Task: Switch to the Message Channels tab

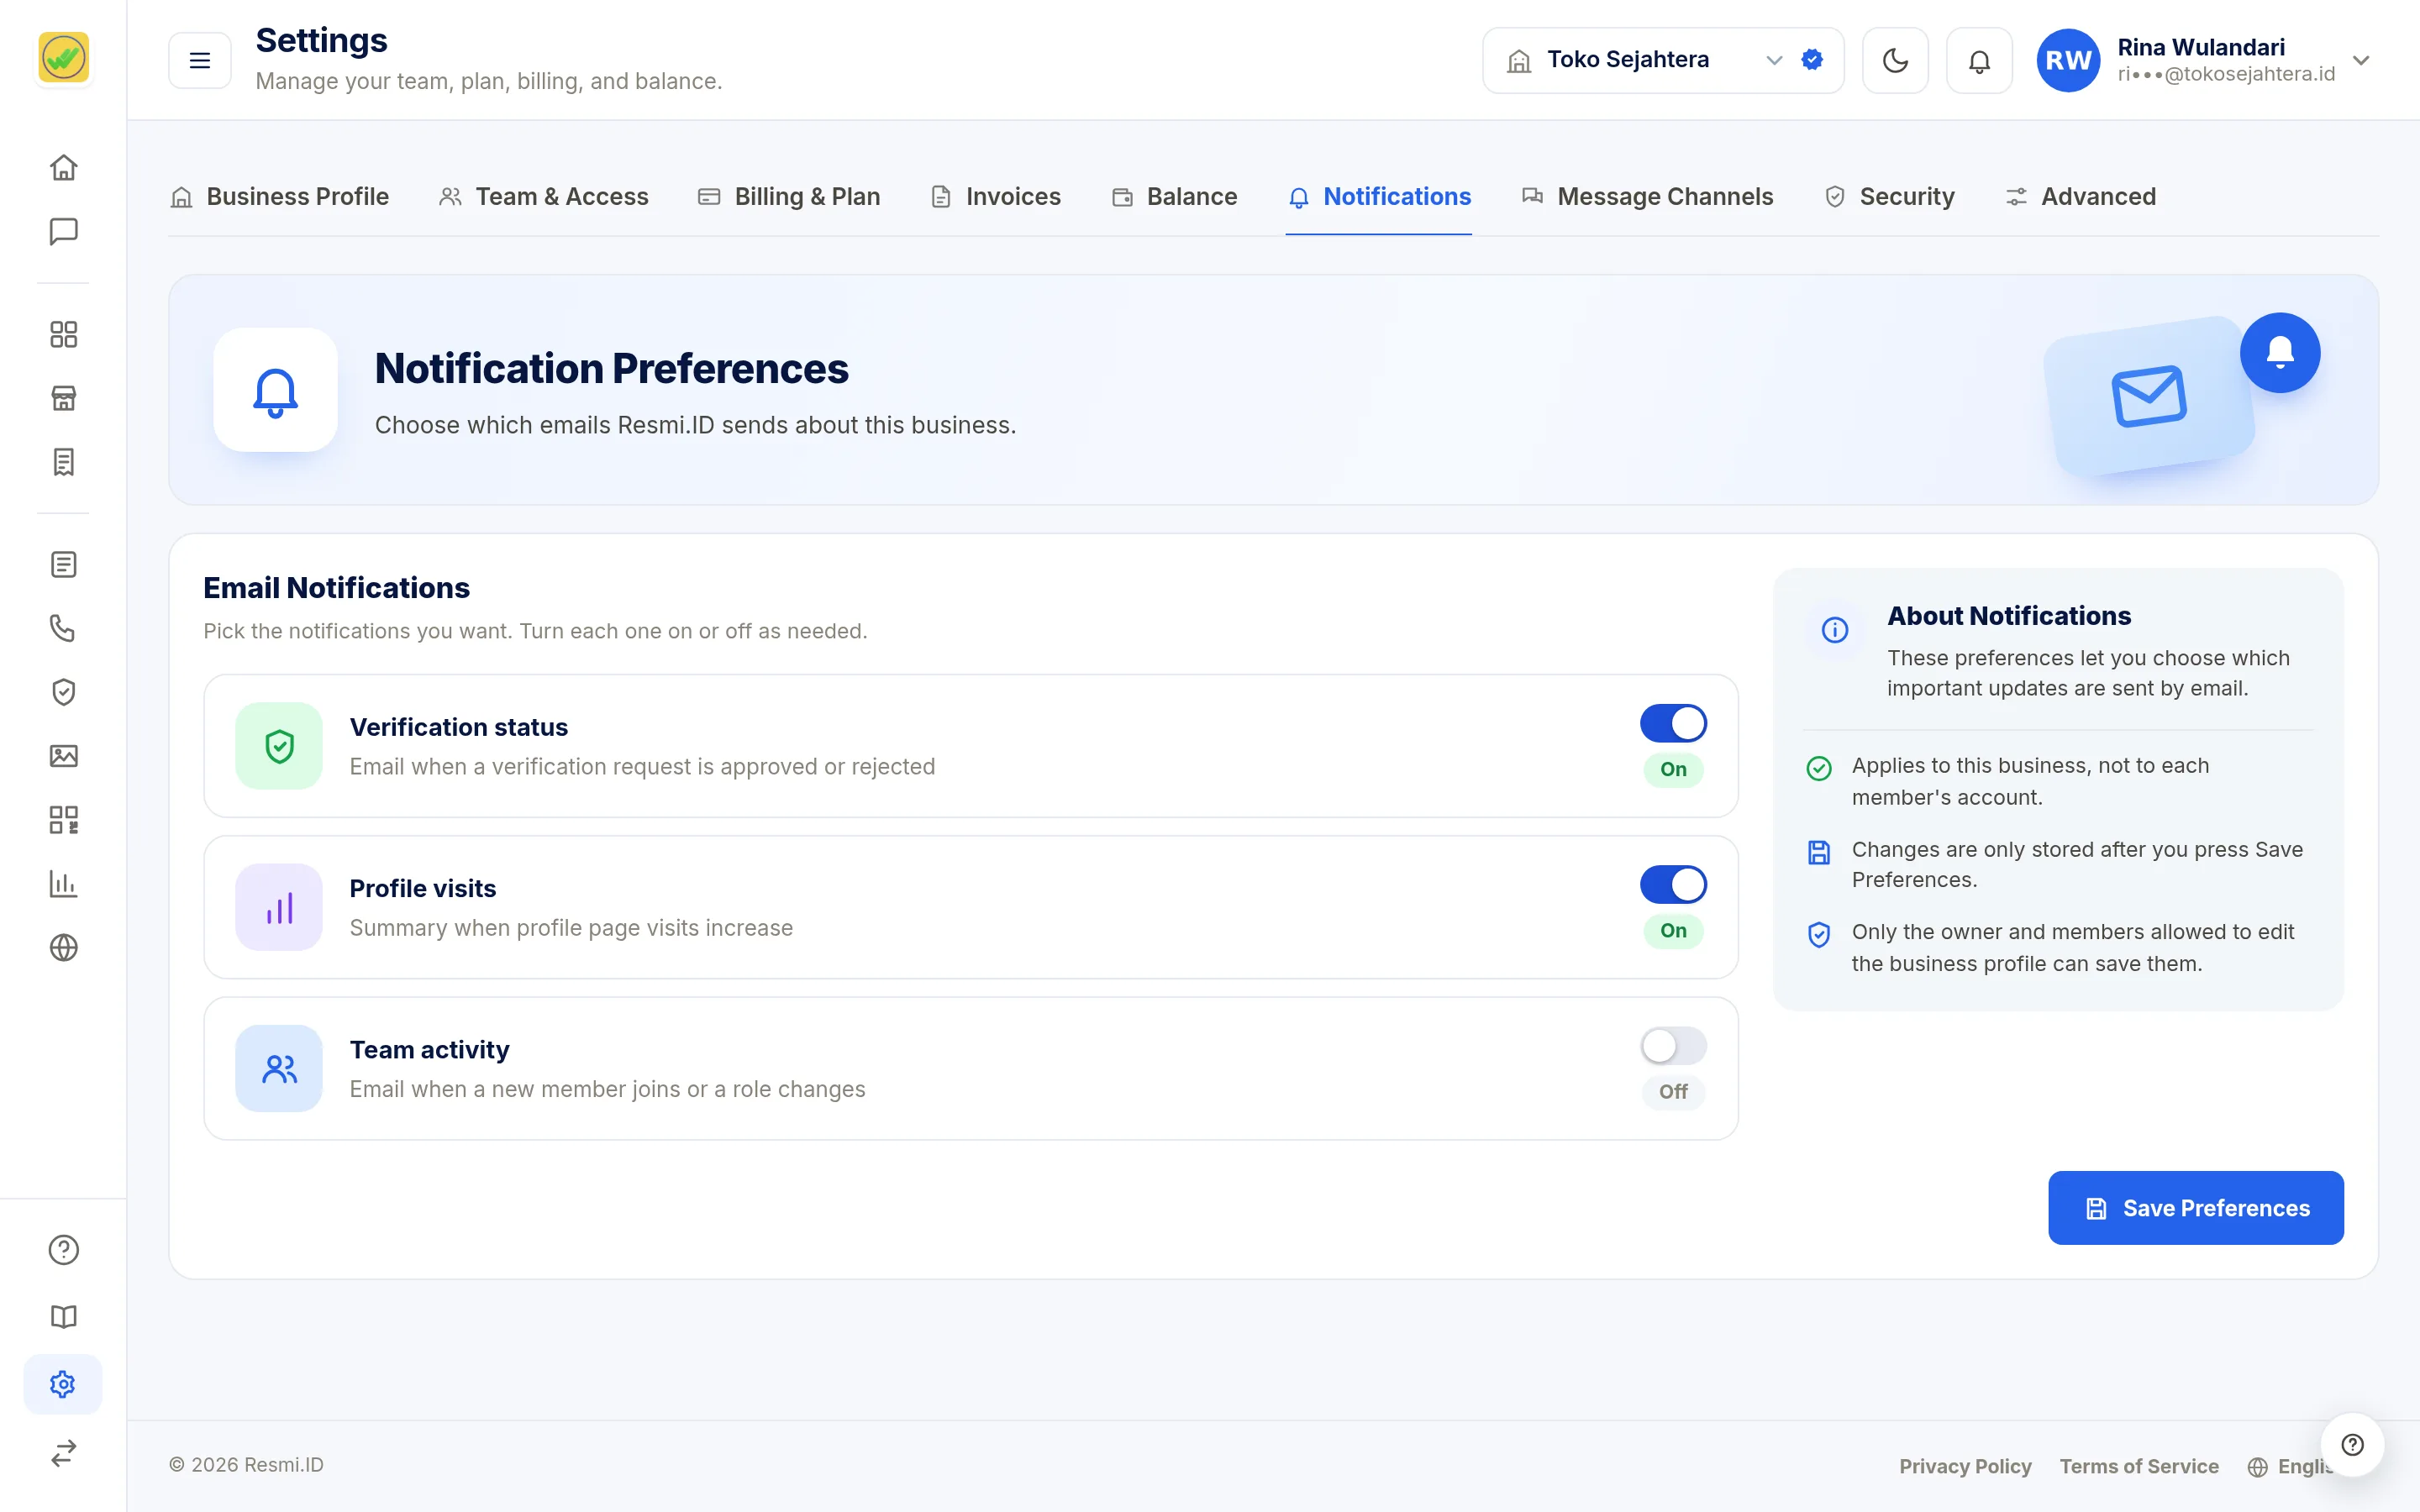Action: coord(1647,197)
